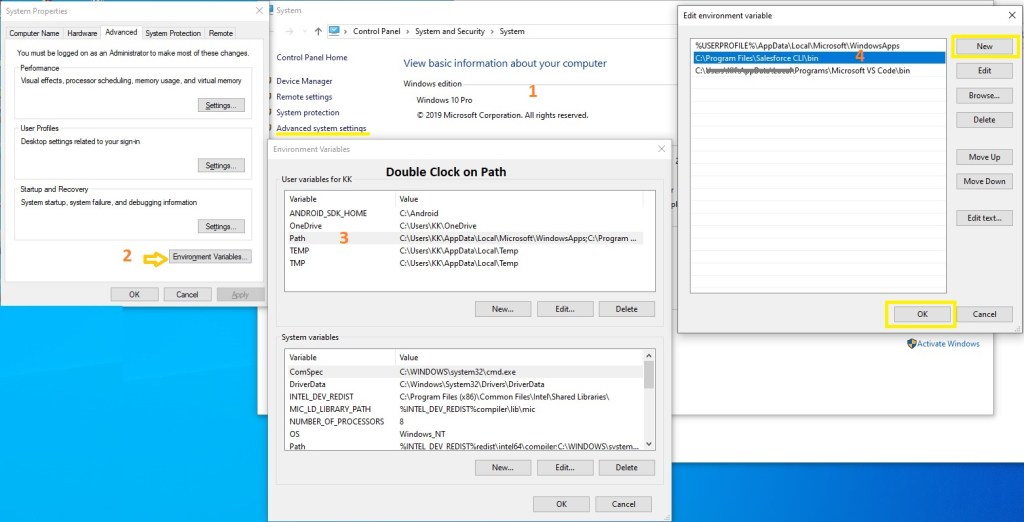Click the Activate Windows shield icon

[x=911, y=343]
